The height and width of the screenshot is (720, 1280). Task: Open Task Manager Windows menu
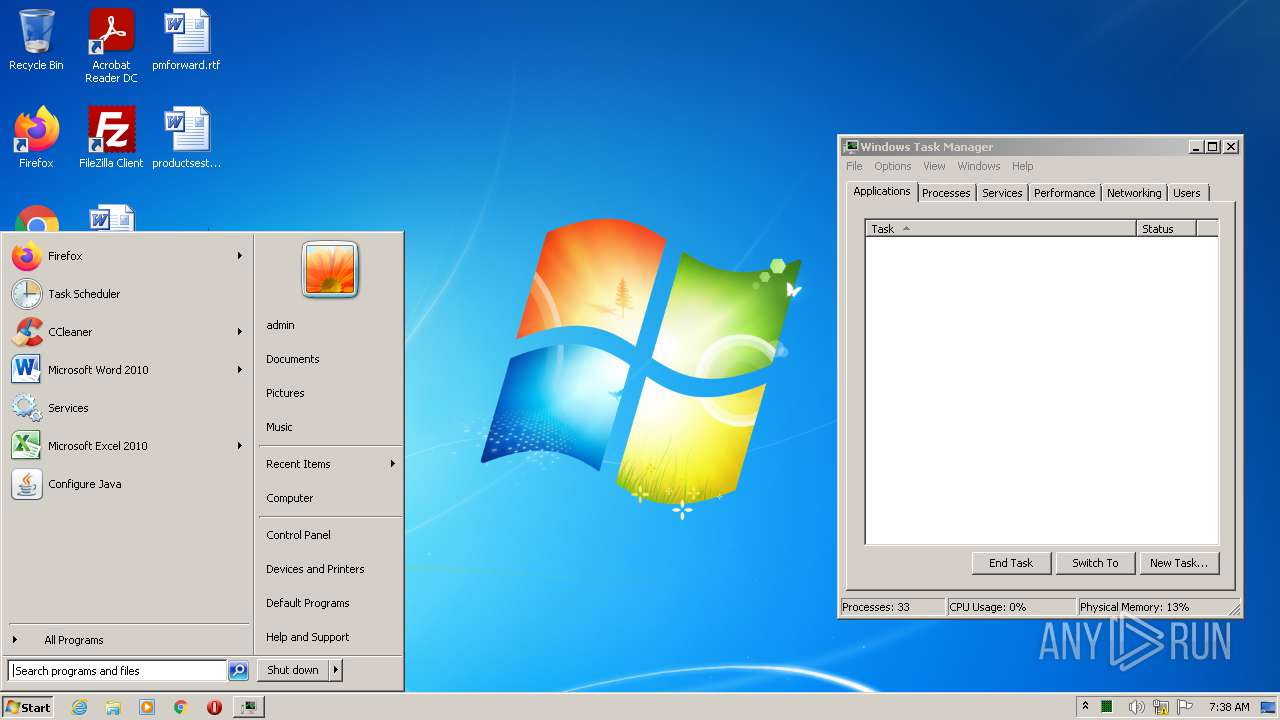click(x=979, y=166)
